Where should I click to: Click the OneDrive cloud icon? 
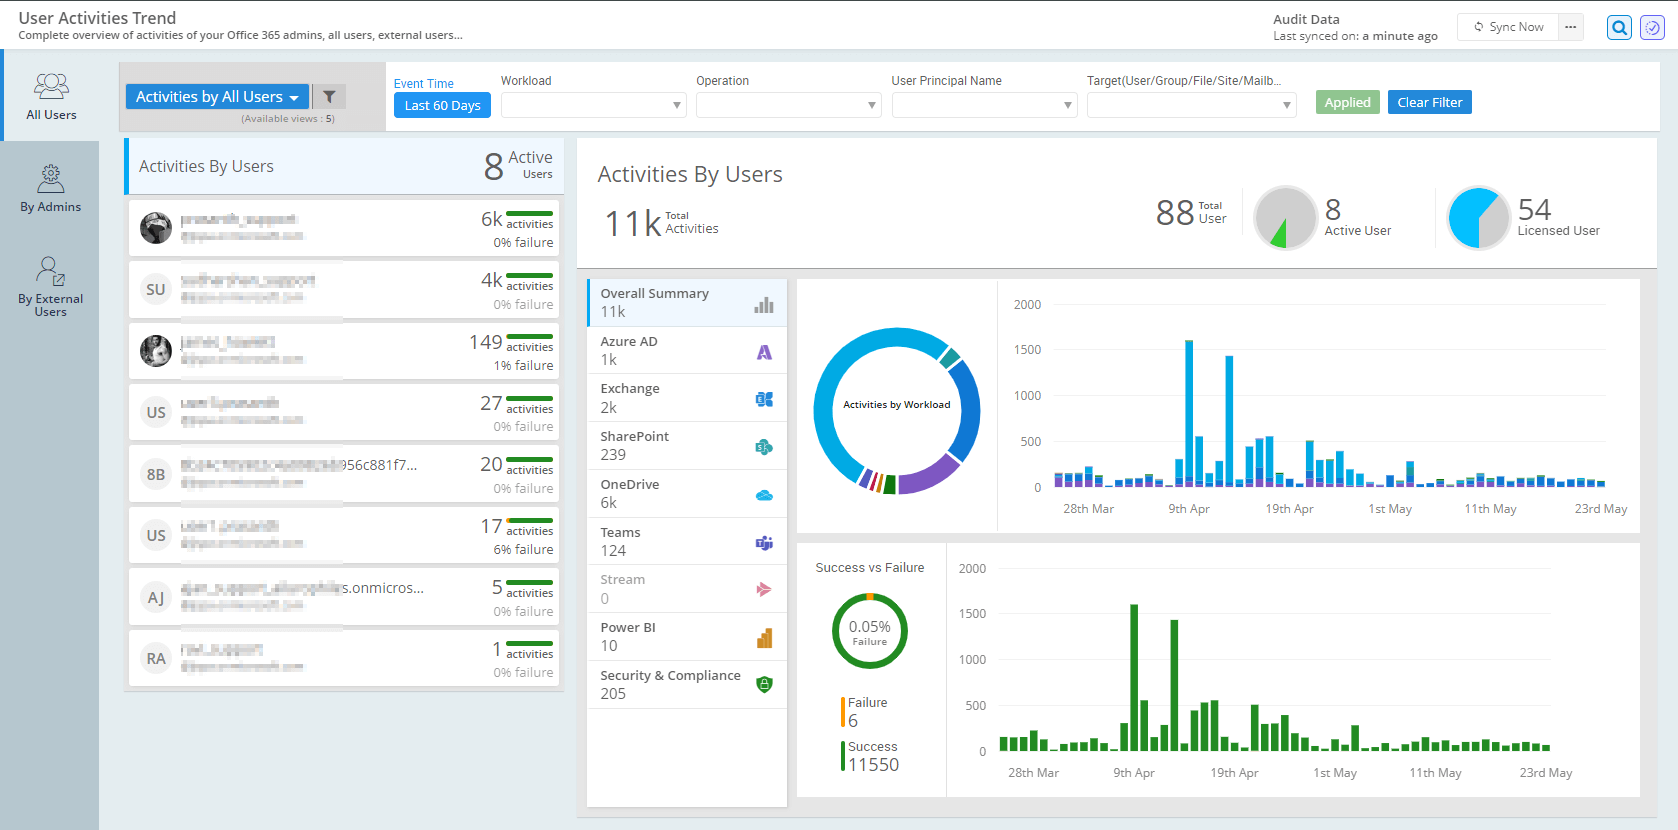764,495
